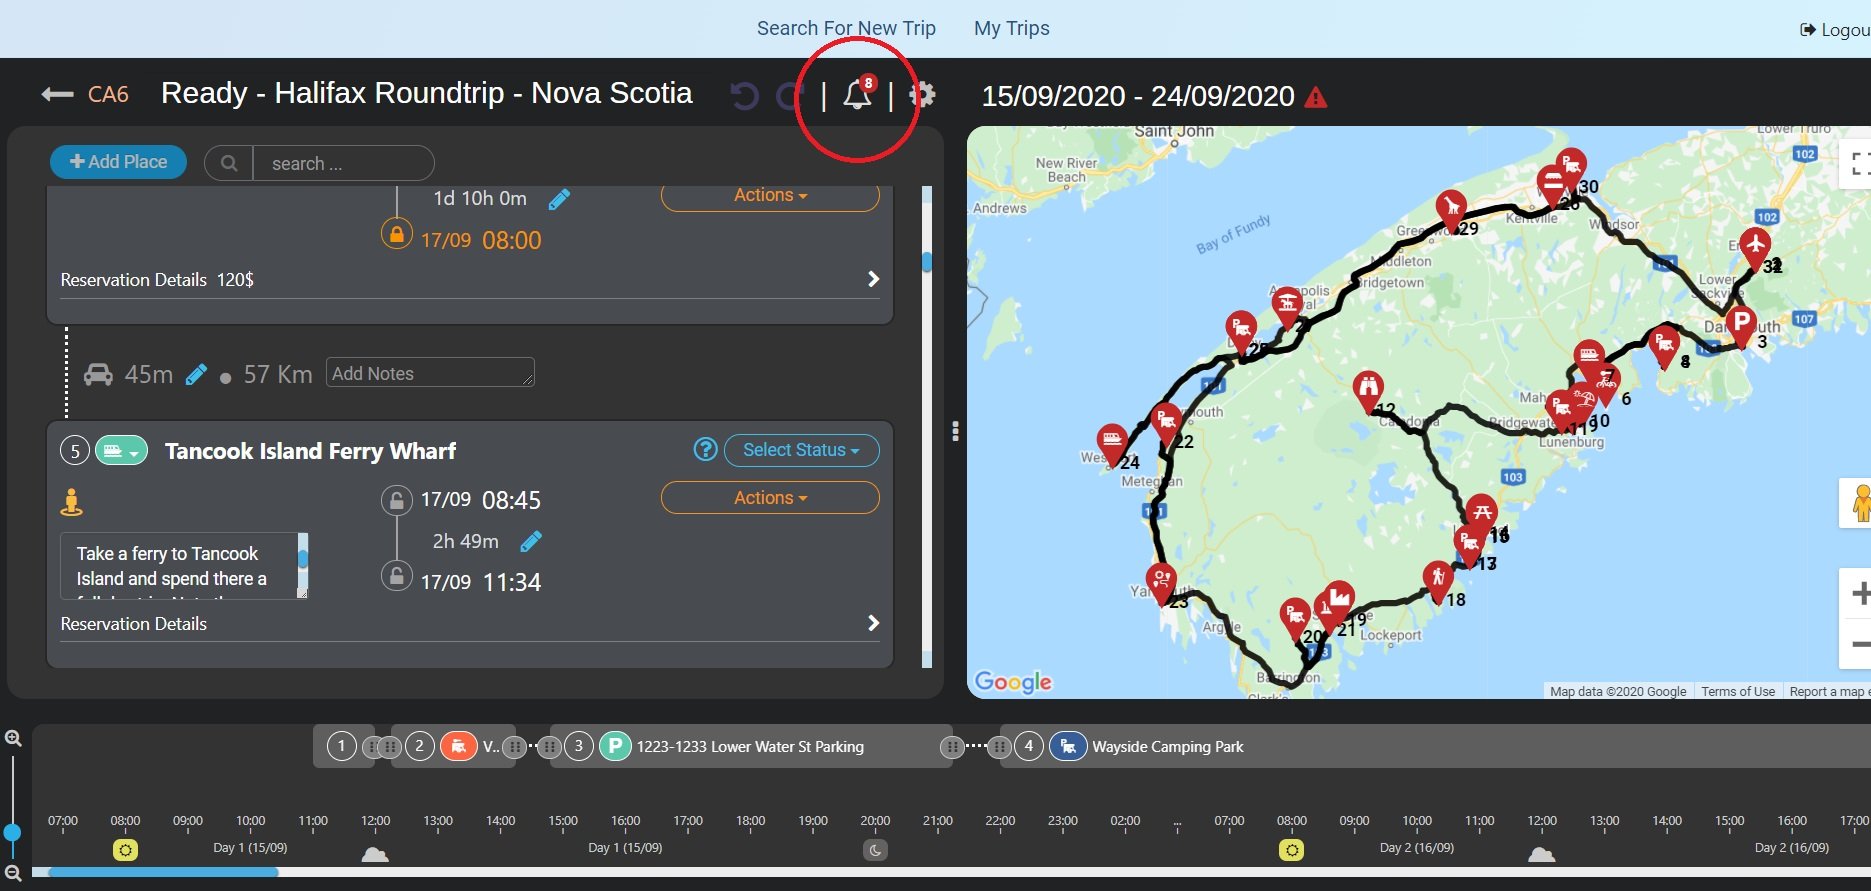Toggle the lock beside 17/09 08:45
This screenshot has width=1871, height=891.
(397, 500)
